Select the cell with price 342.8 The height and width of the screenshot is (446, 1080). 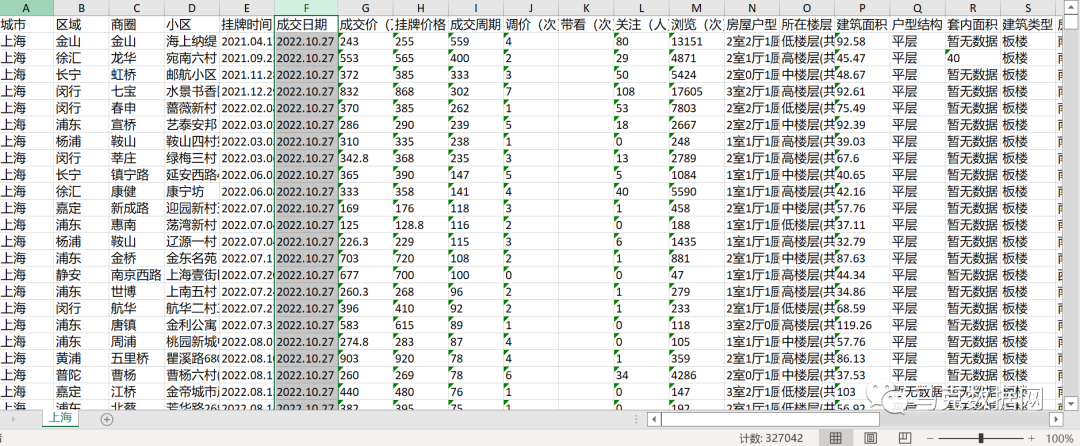(365, 158)
